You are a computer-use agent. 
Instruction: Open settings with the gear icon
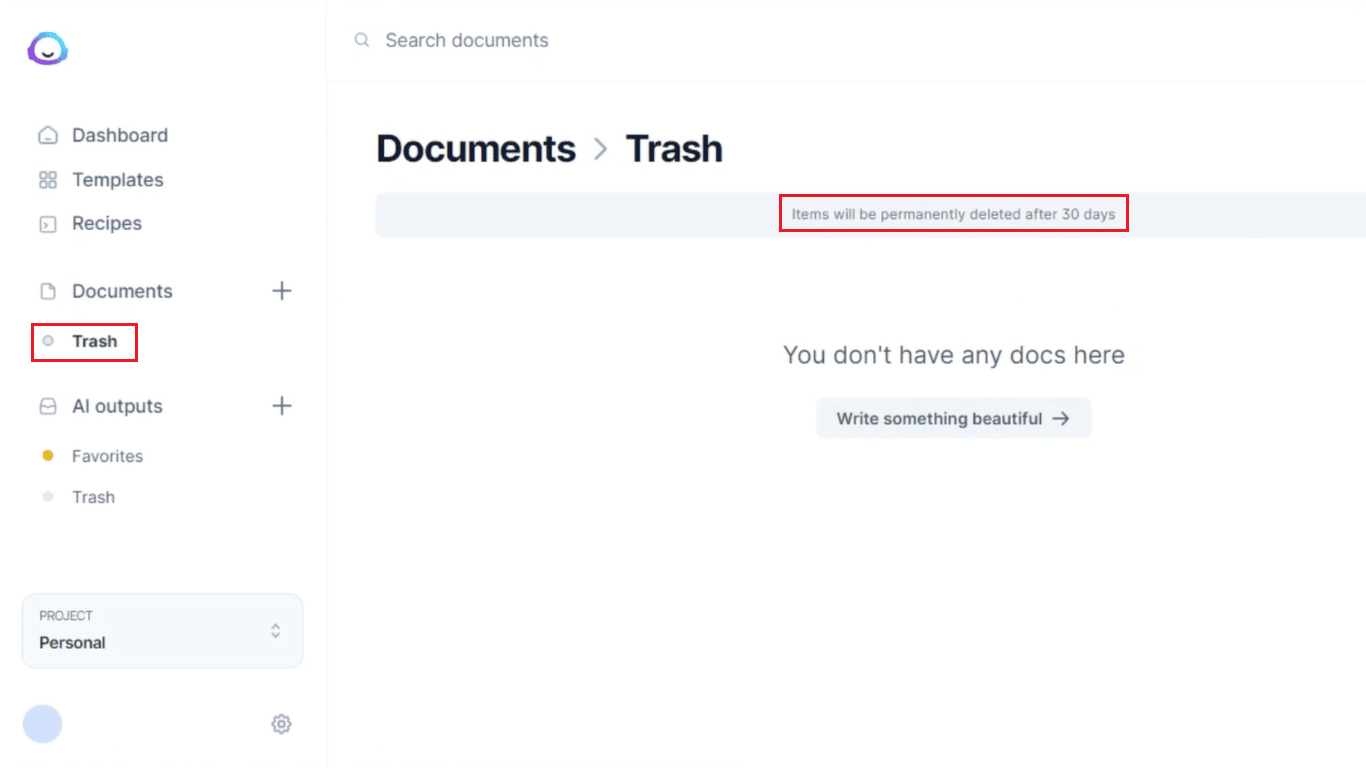click(x=281, y=724)
